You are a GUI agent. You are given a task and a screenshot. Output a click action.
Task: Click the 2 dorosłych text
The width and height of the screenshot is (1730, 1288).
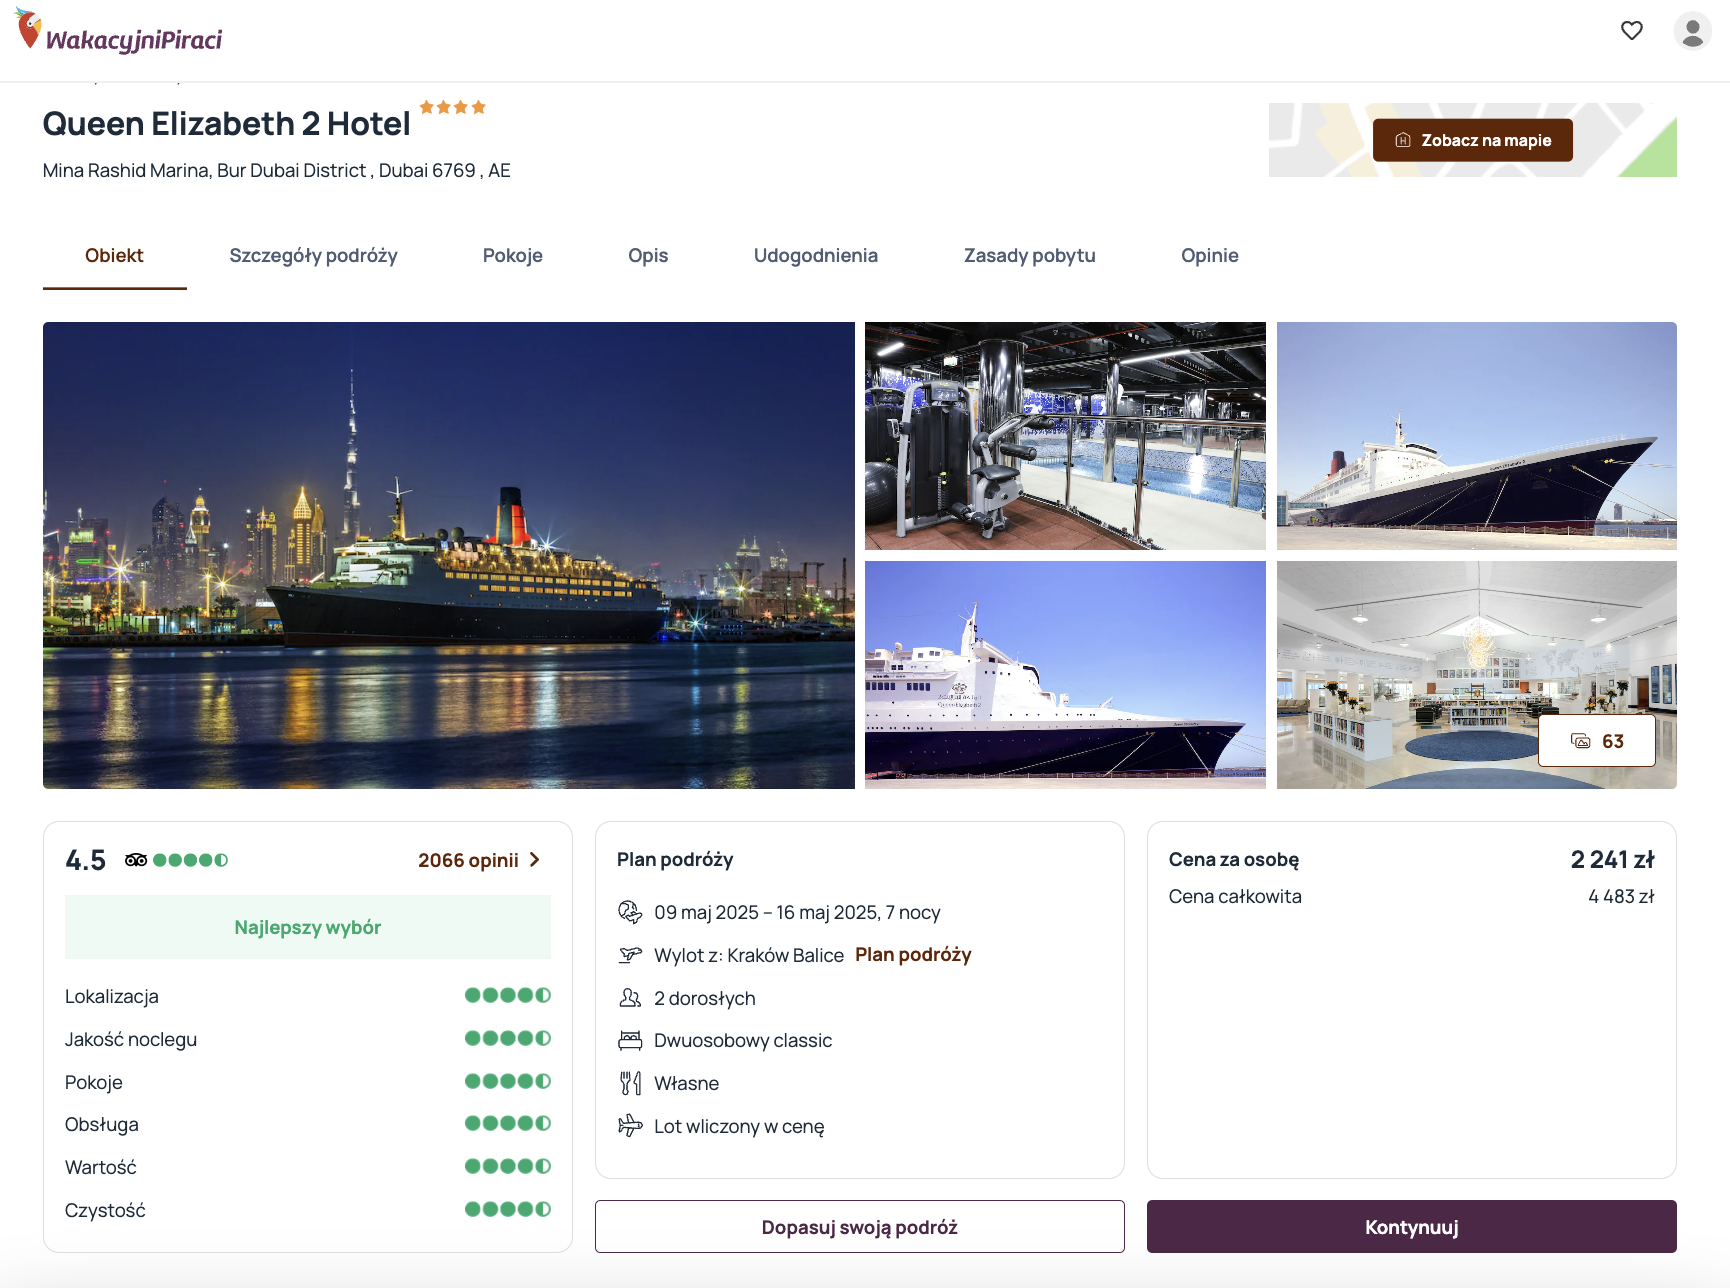point(705,999)
